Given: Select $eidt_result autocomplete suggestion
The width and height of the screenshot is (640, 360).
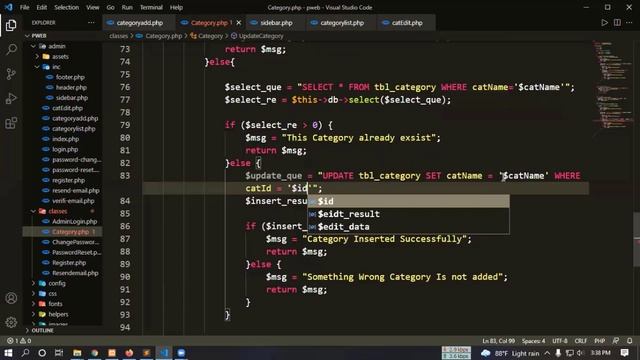Looking at the screenshot, I should [408, 214].
